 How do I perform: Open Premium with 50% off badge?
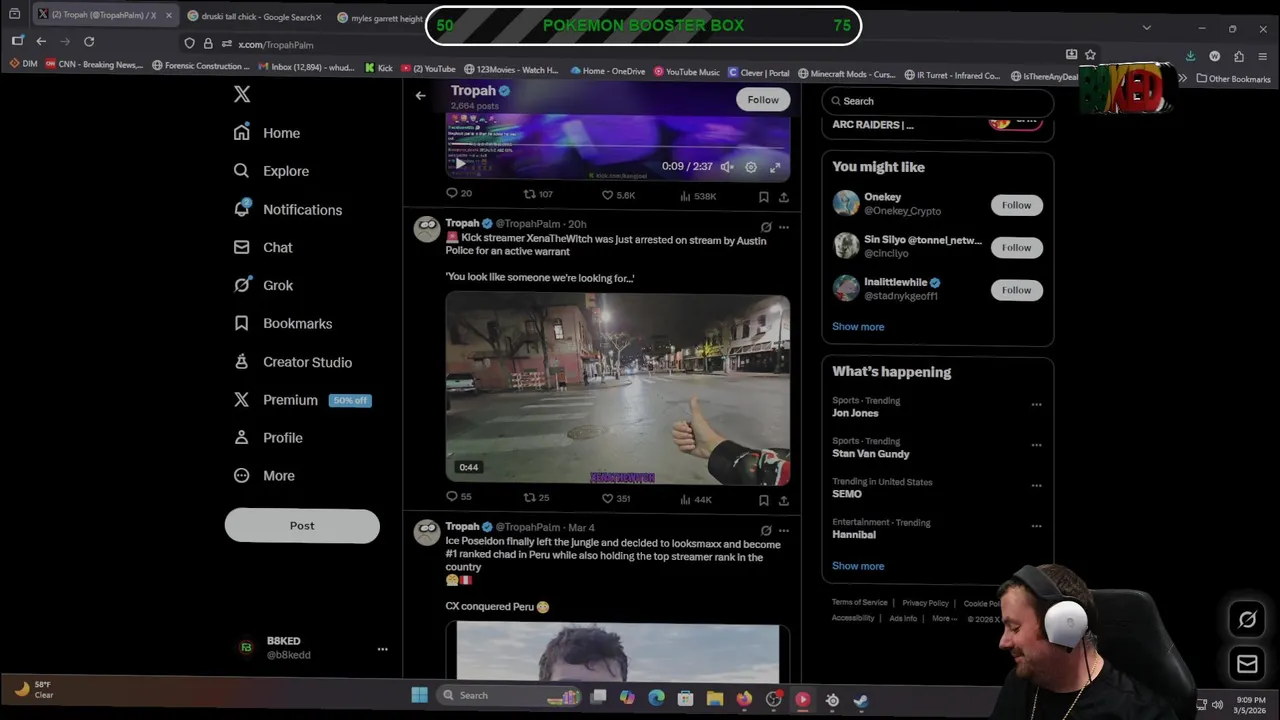[x=302, y=400]
